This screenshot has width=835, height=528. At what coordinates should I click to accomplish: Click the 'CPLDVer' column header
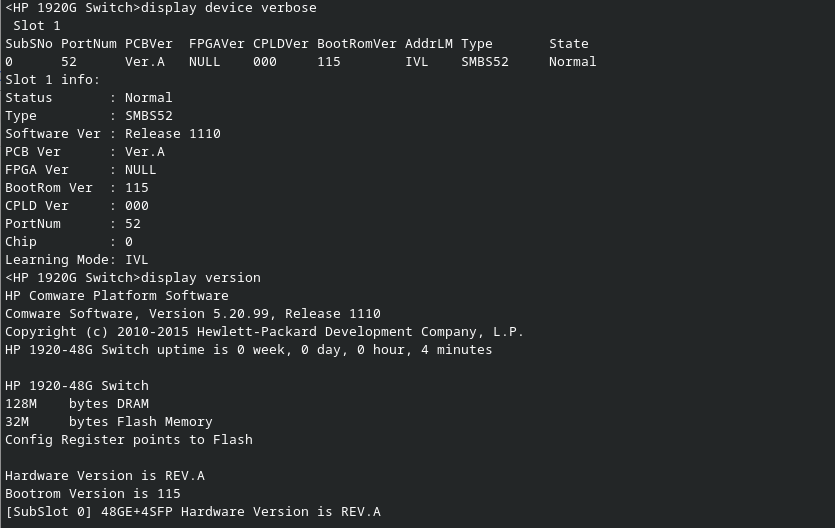click(281, 44)
